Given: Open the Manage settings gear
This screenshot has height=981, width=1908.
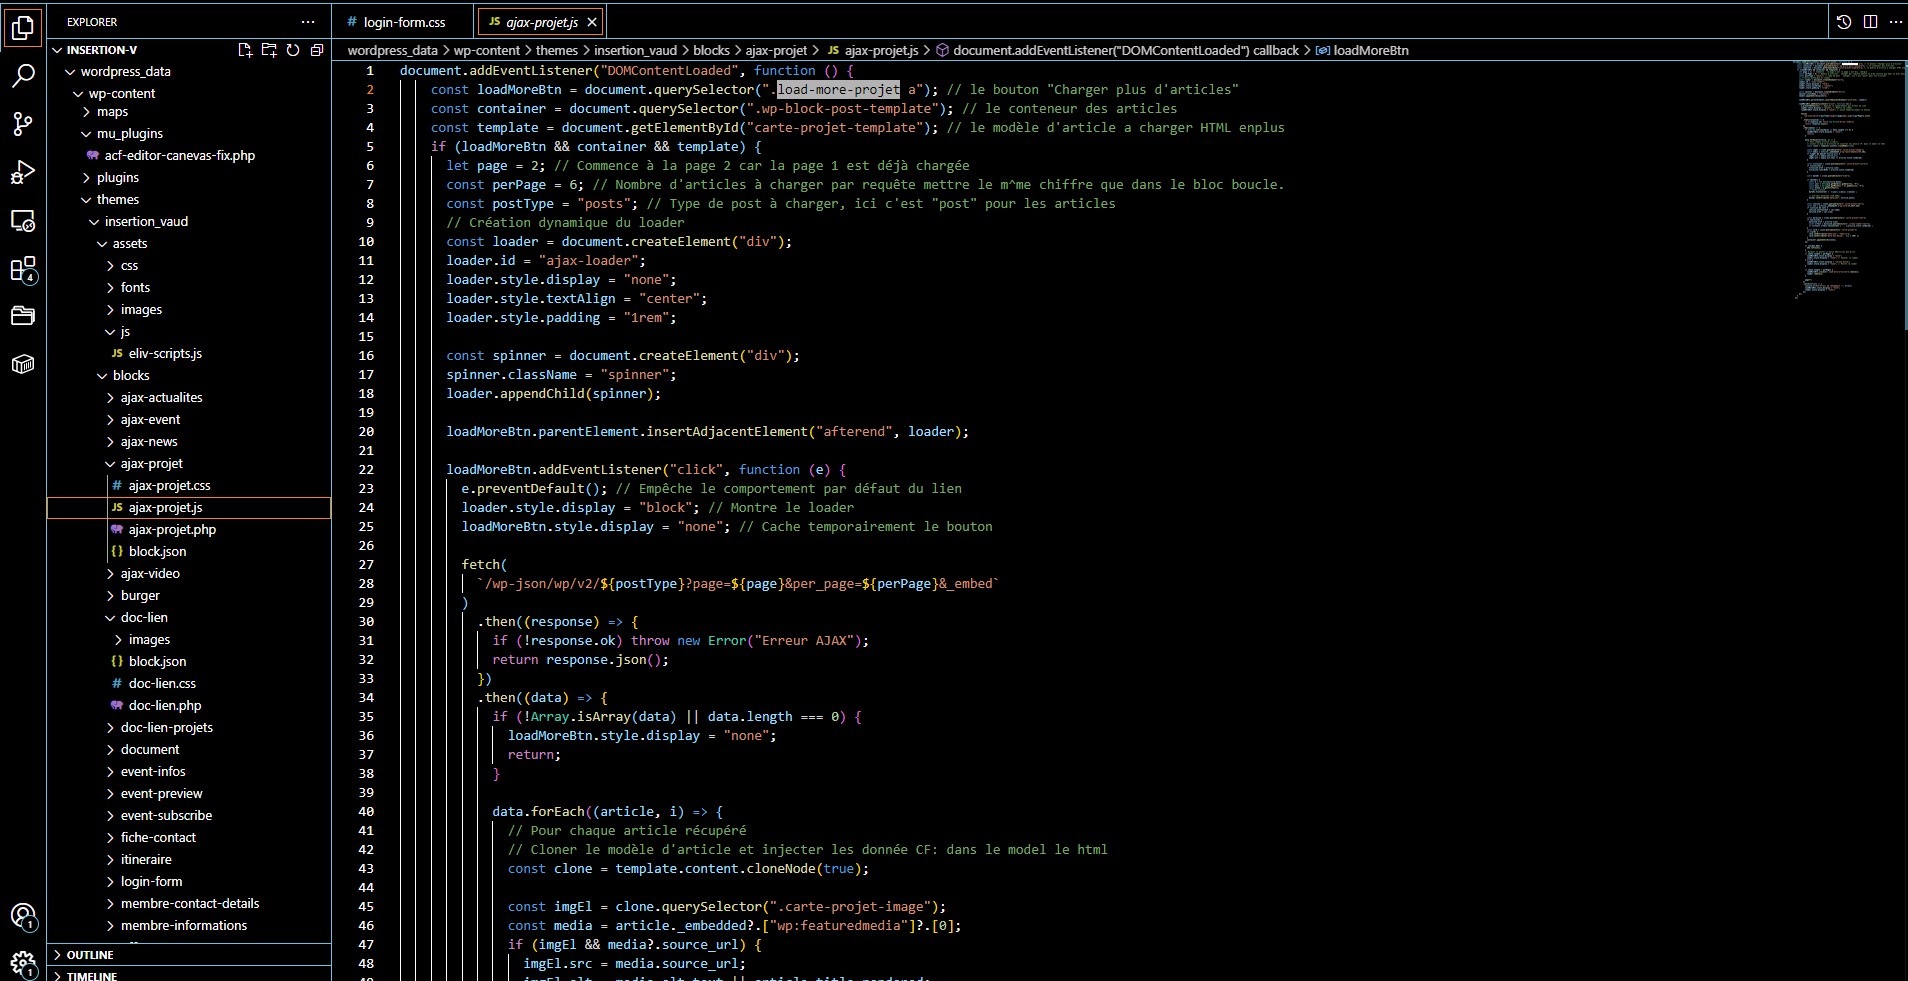Looking at the screenshot, I should (23, 963).
